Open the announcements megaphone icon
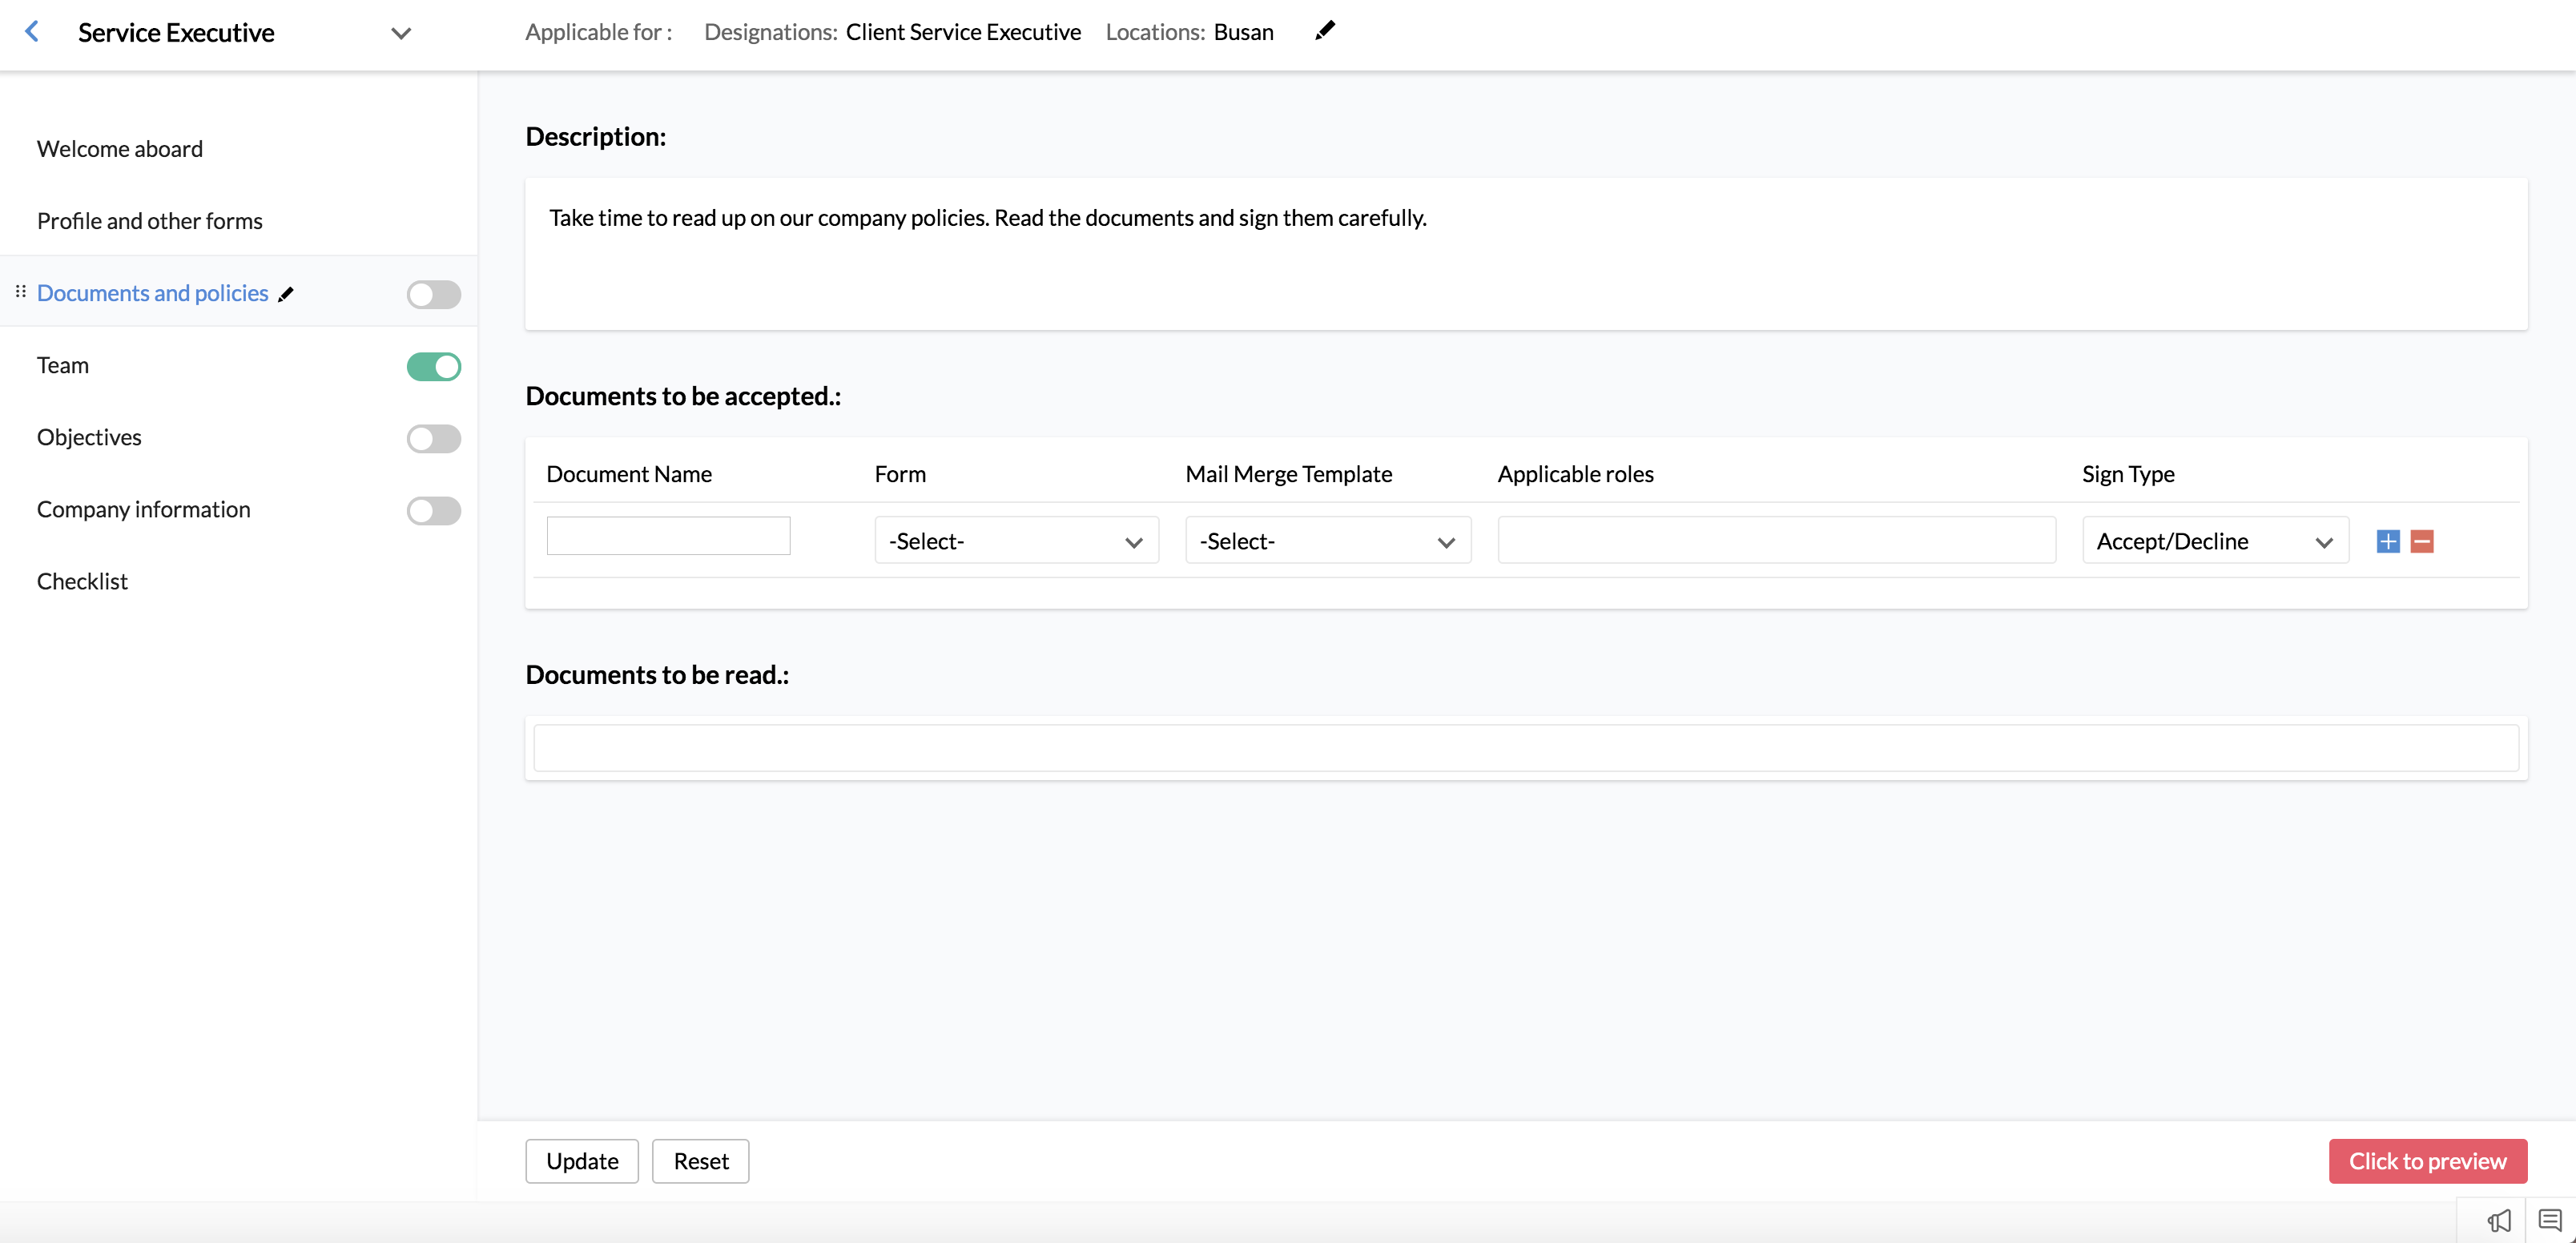 [x=2499, y=1220]
